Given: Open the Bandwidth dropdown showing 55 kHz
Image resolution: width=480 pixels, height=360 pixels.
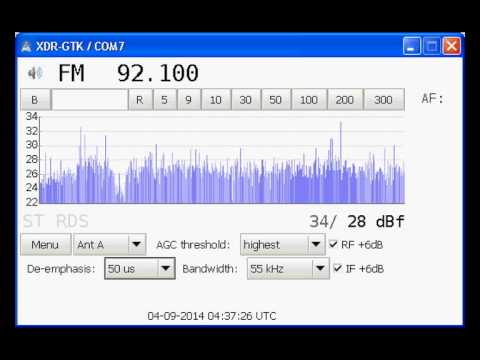Looking at the screenshot, I should (288, 268).
